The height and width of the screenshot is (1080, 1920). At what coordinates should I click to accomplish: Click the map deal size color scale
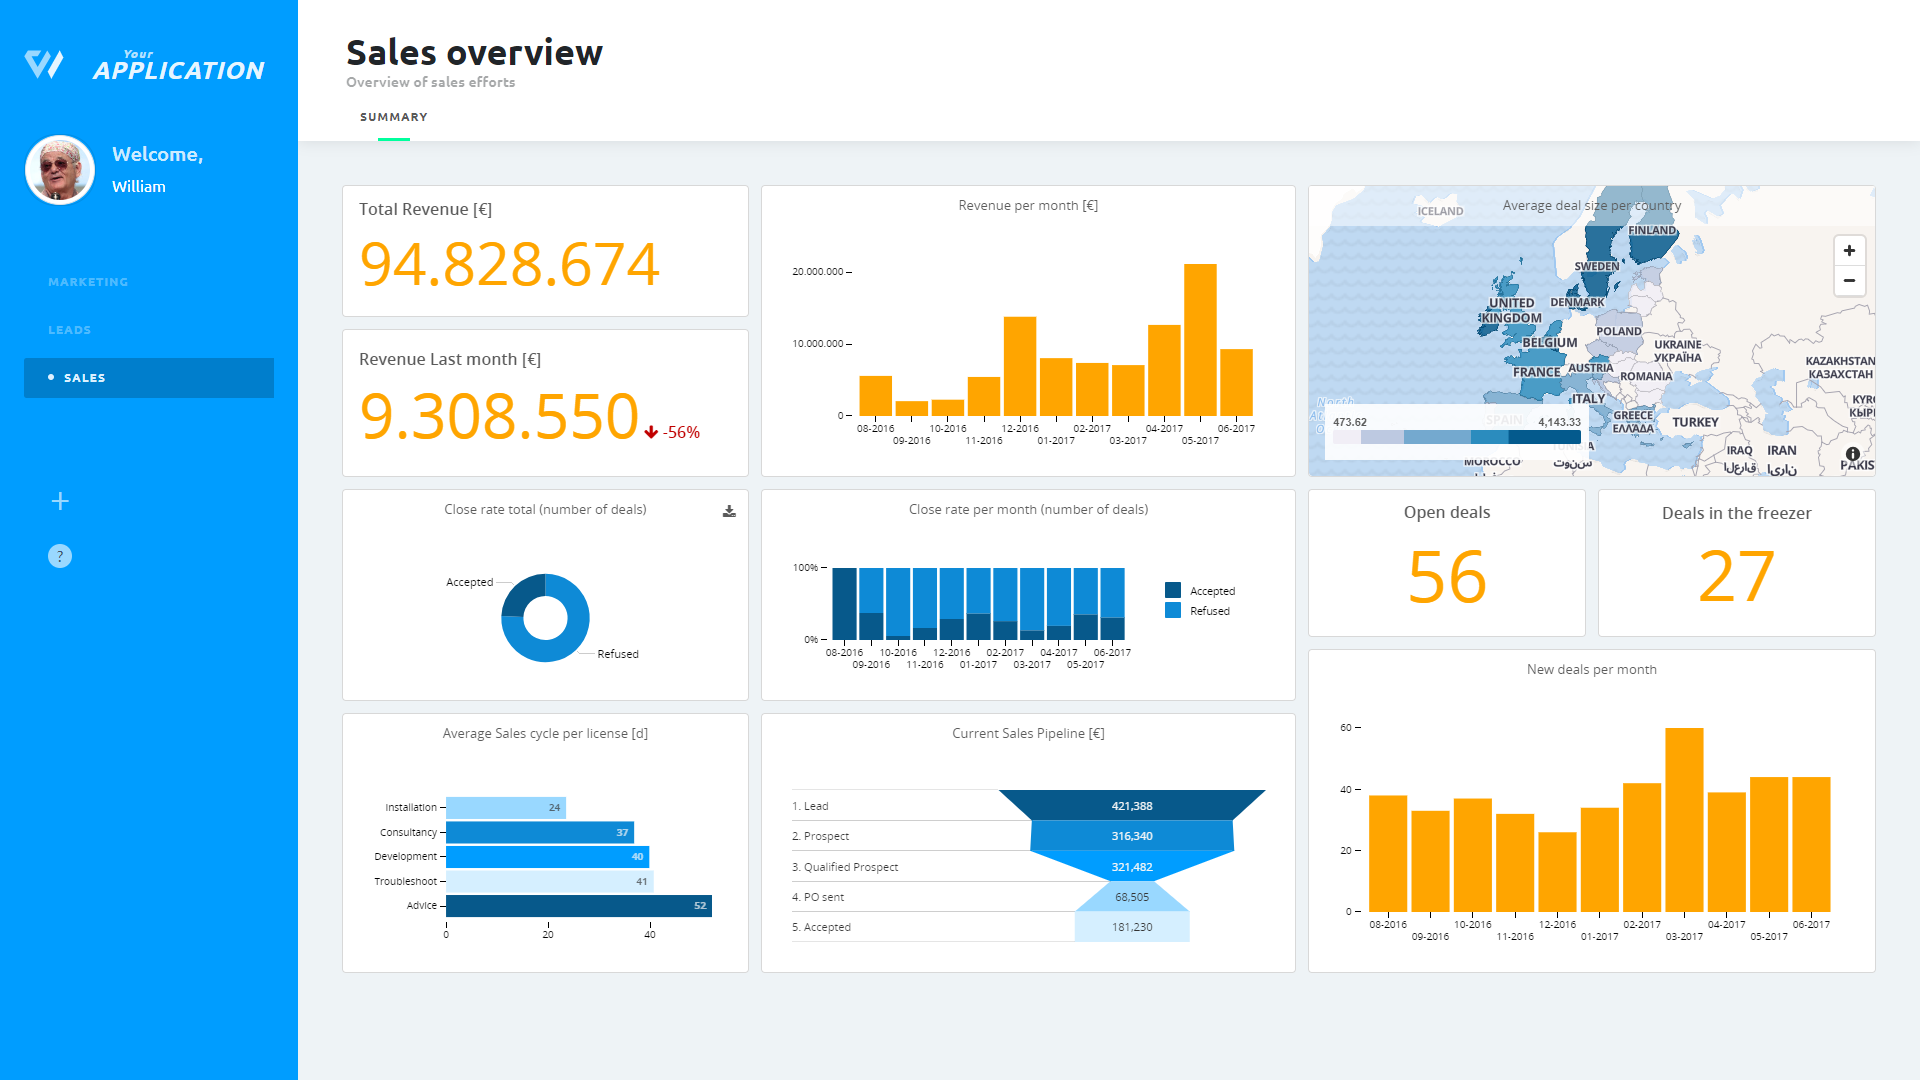click(1456, 437)
